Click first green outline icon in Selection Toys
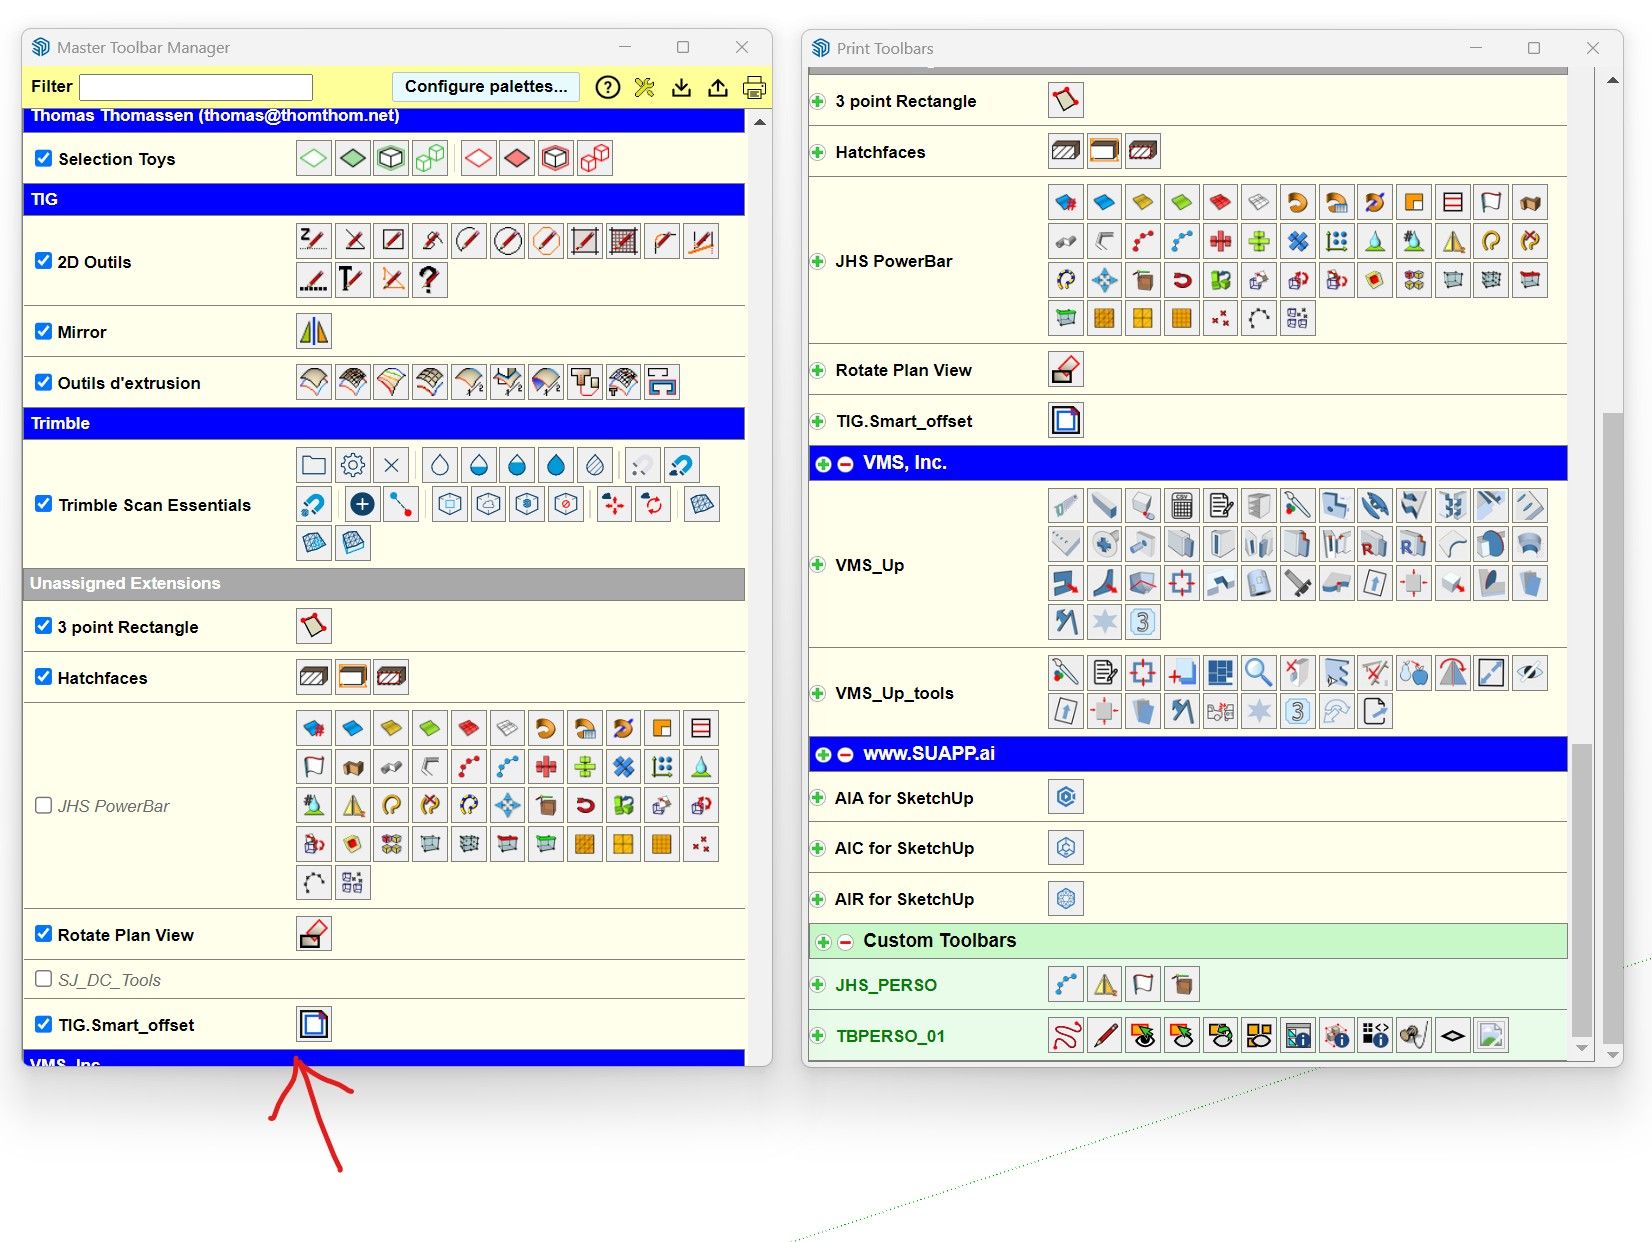1652x1242 pixels. (314, 158)
